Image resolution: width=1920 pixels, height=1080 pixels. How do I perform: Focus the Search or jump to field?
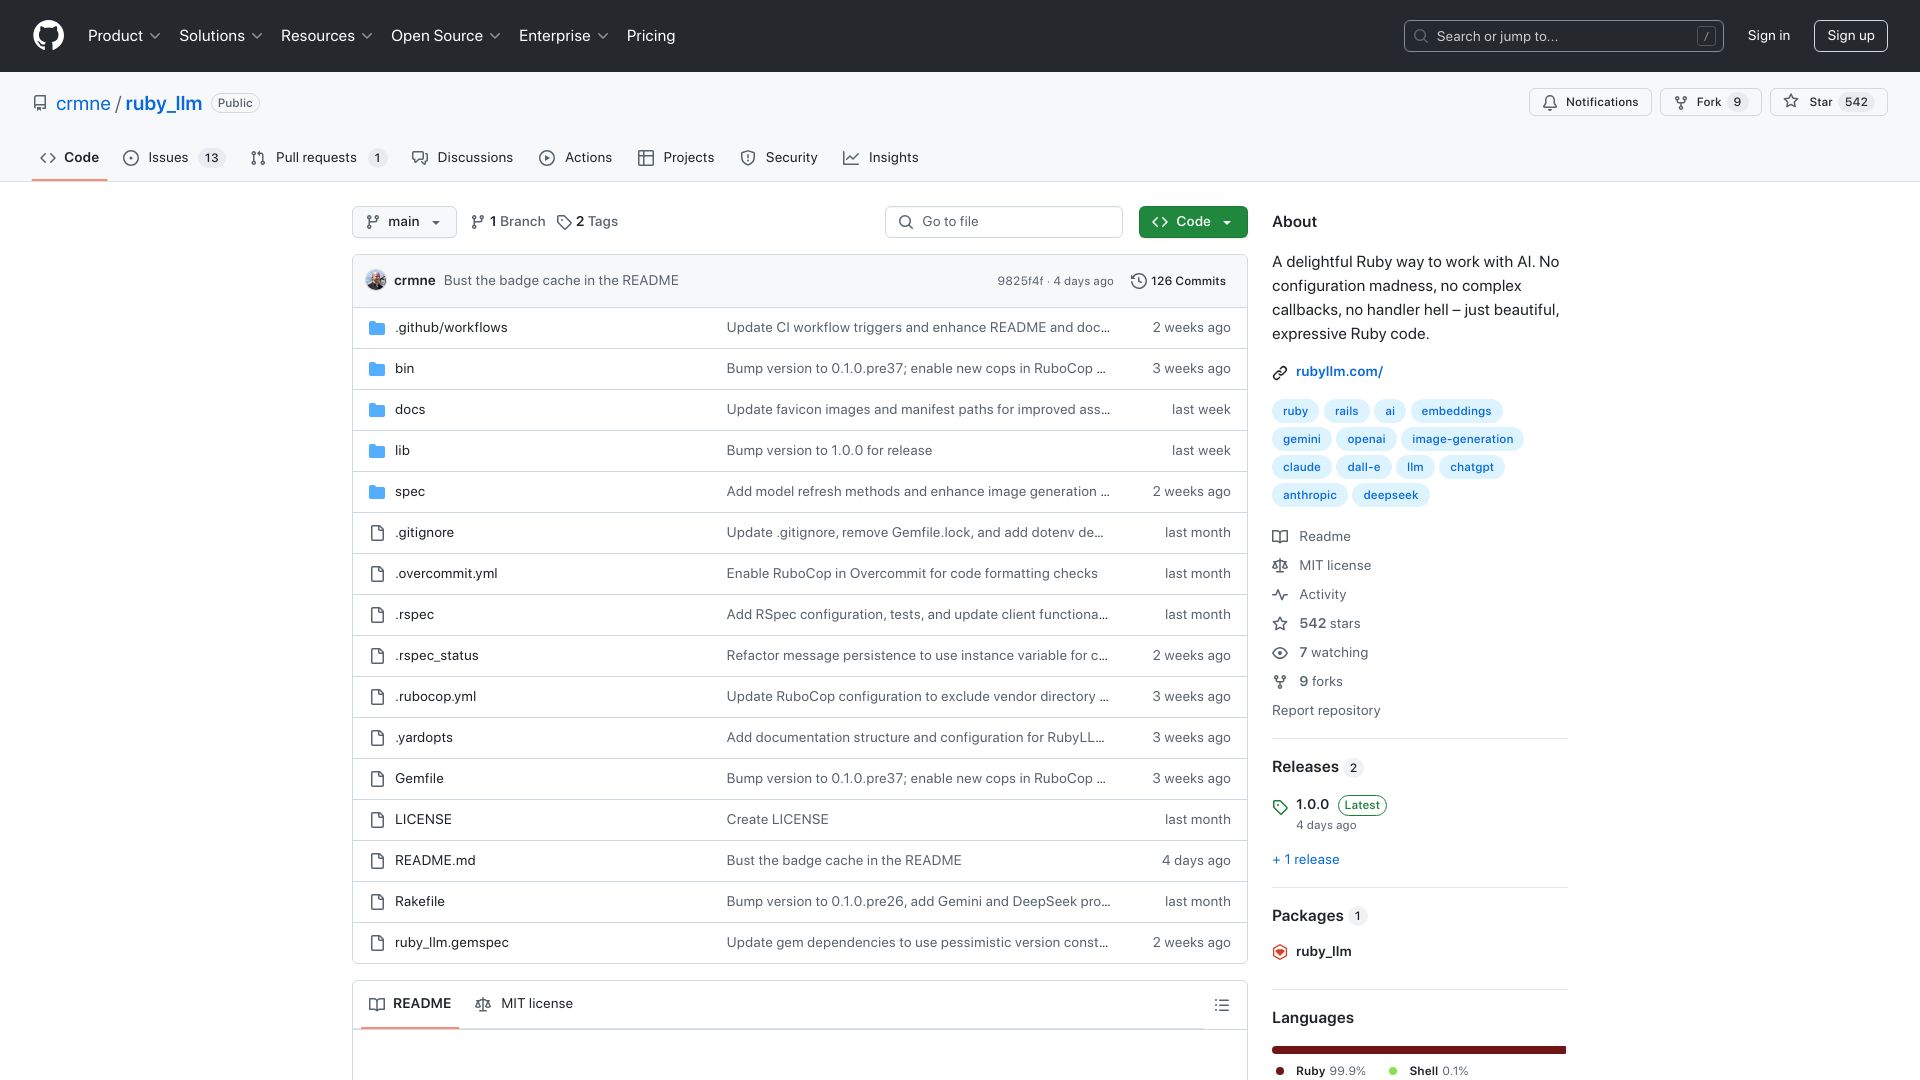(1564, 36)
